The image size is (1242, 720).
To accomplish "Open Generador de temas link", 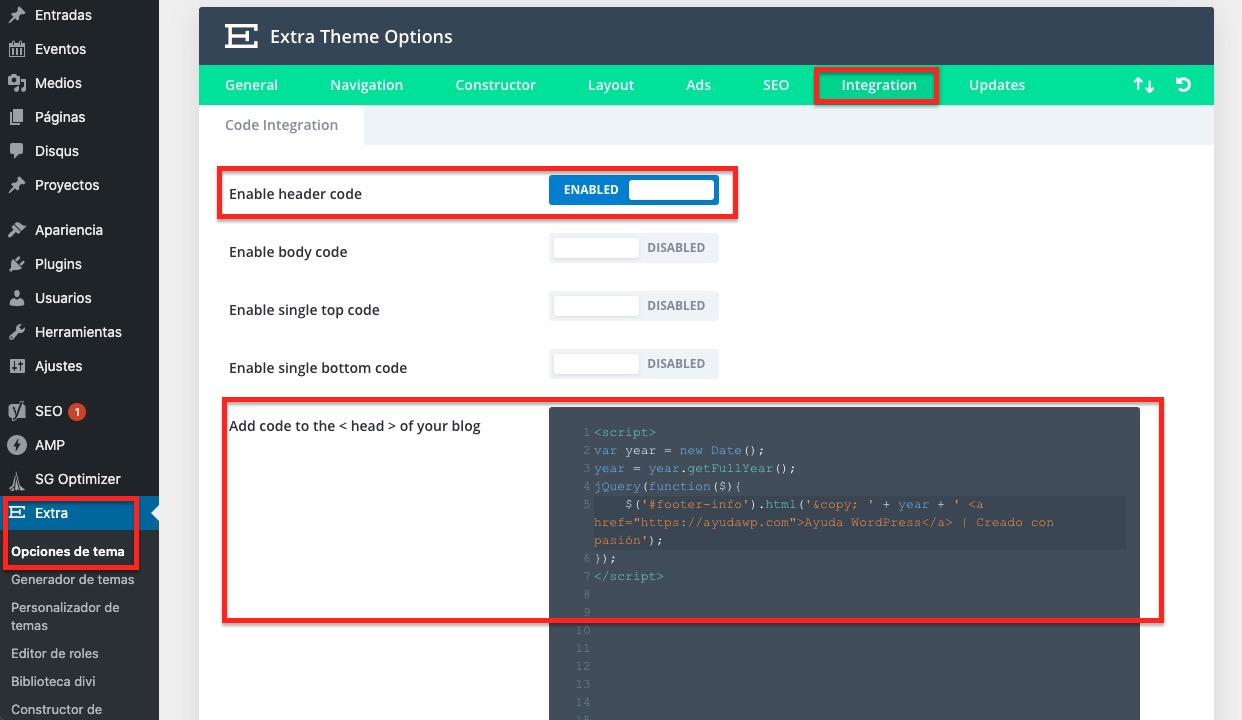I will pos(72,579).
